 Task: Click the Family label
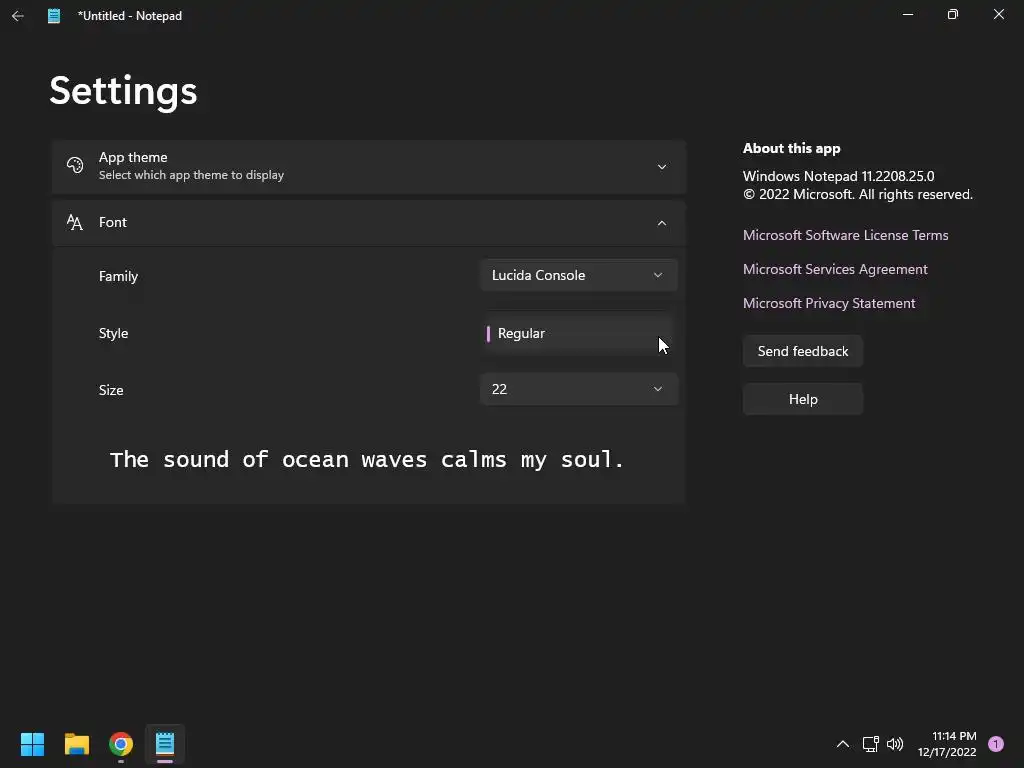(x=118, y=276)
